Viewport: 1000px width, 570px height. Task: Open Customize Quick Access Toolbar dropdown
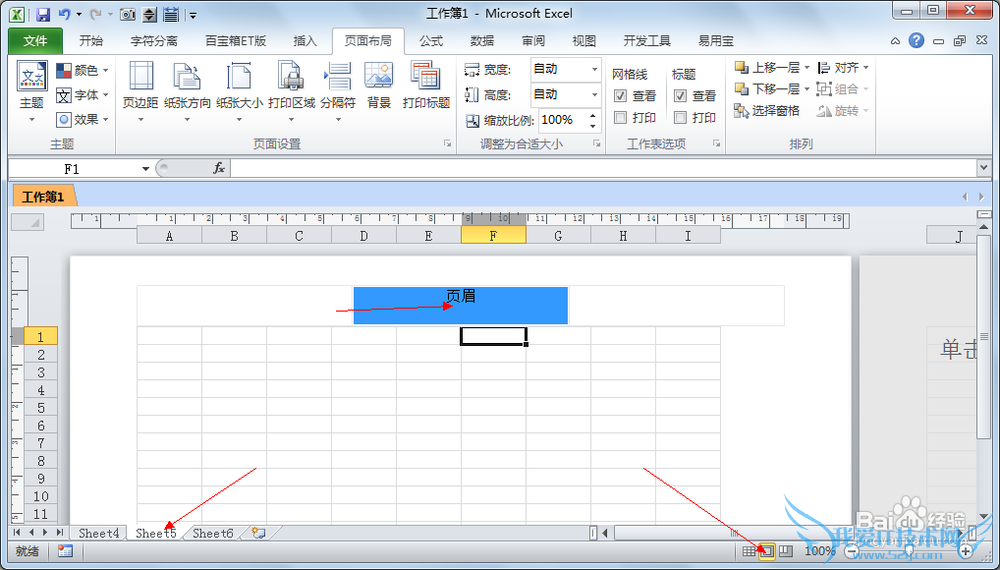(193, 15)
